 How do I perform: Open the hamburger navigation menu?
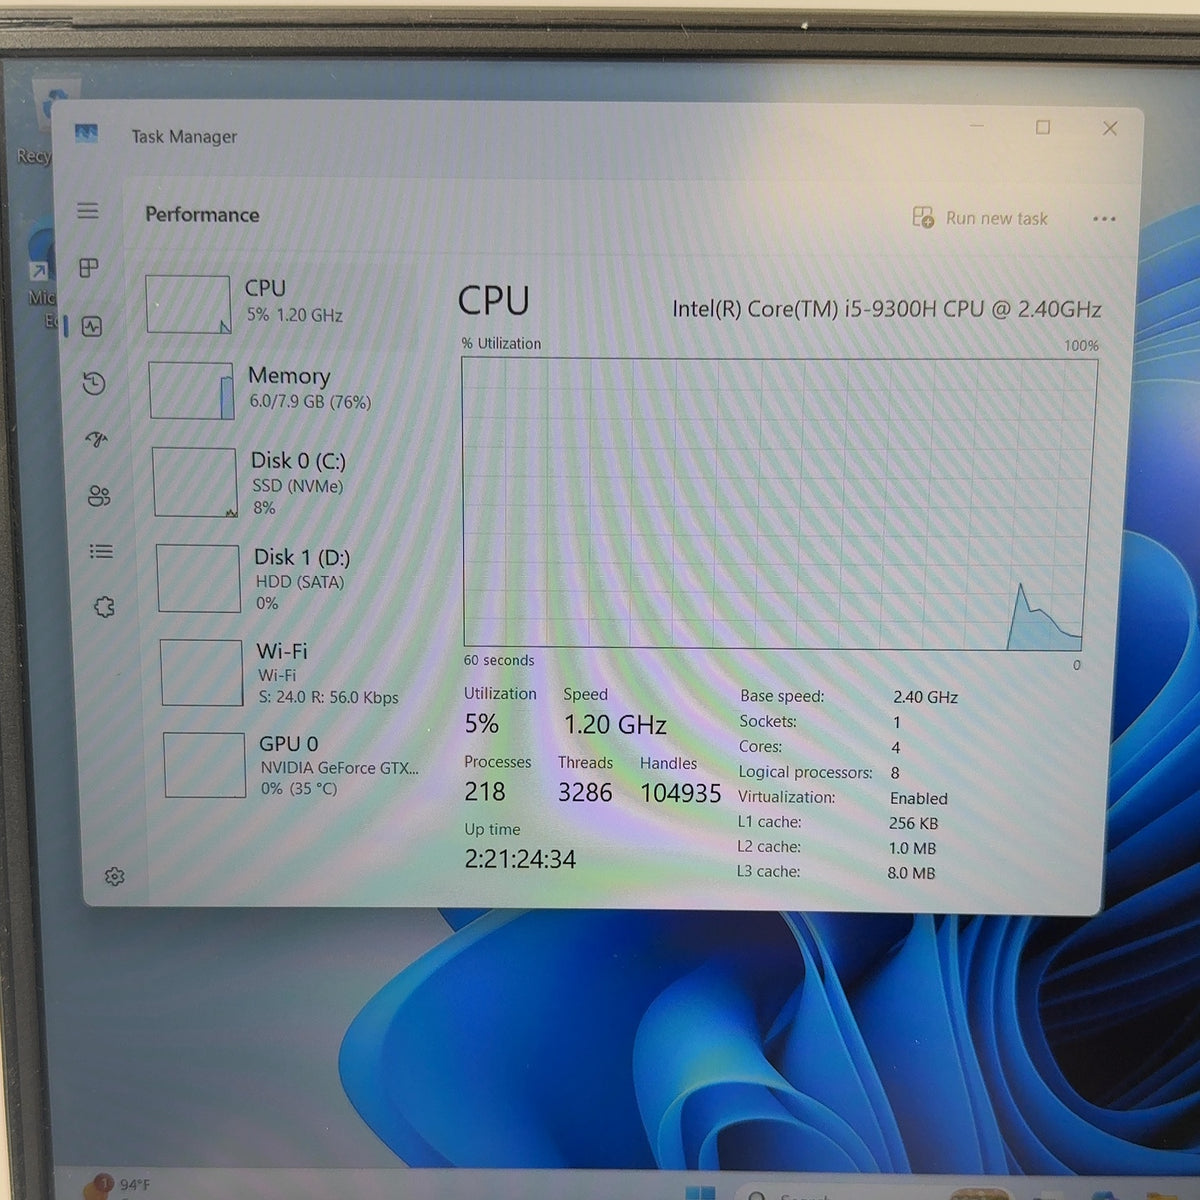[88, 210]
